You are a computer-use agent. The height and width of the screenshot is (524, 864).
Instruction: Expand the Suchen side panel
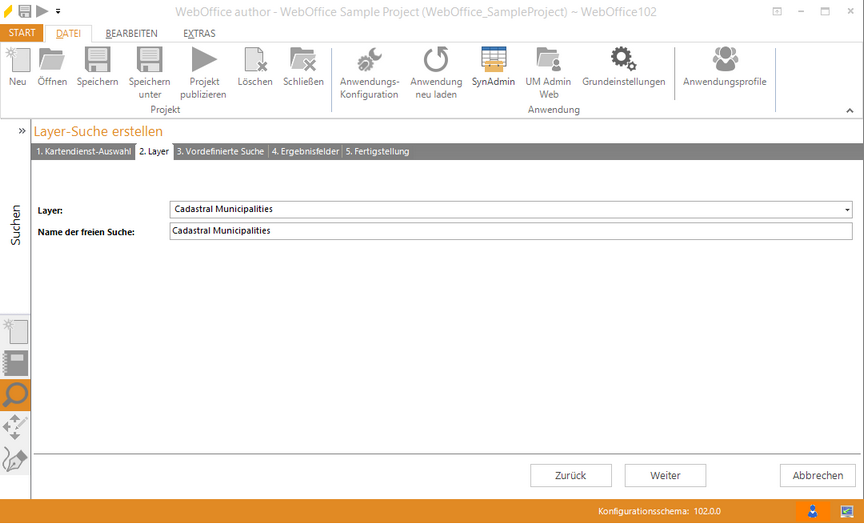[x=21, y=130]
